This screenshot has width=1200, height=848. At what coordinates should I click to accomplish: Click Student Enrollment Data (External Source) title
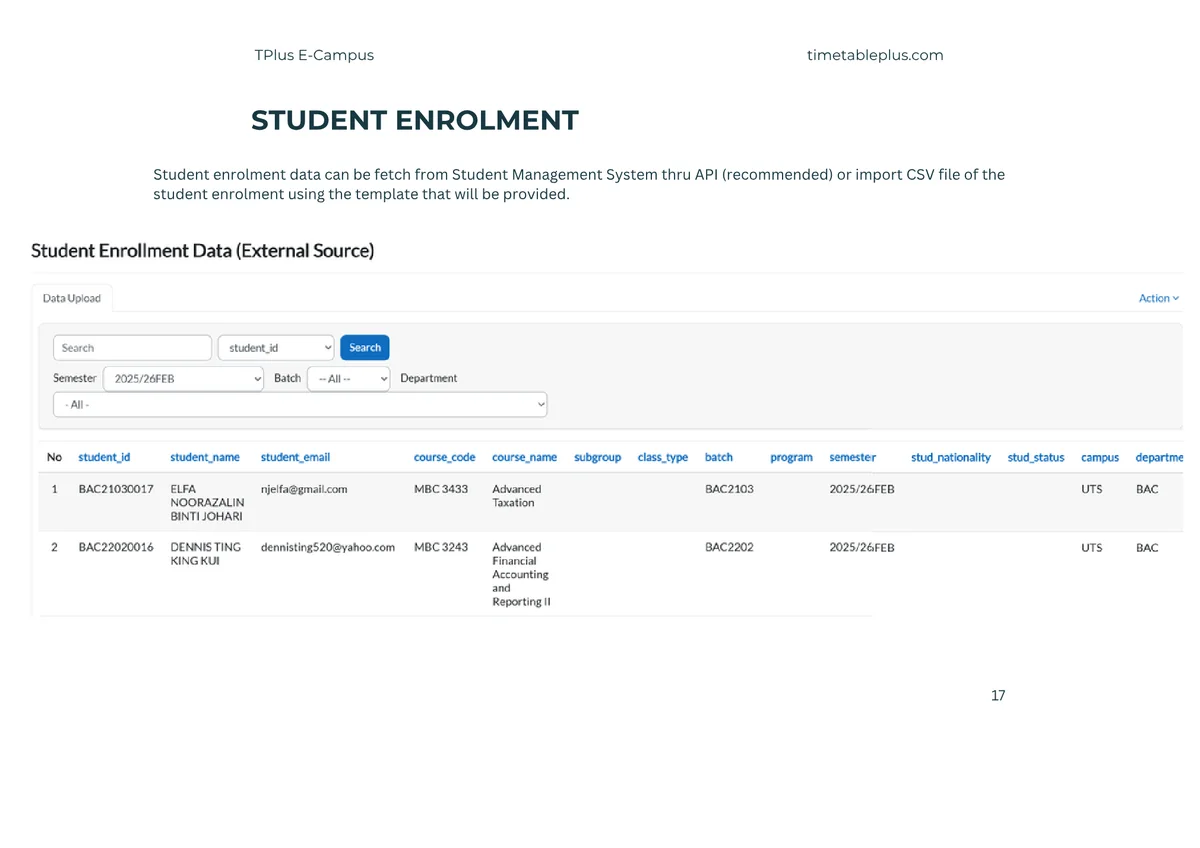pyautogui.click(x=203, y=251)
